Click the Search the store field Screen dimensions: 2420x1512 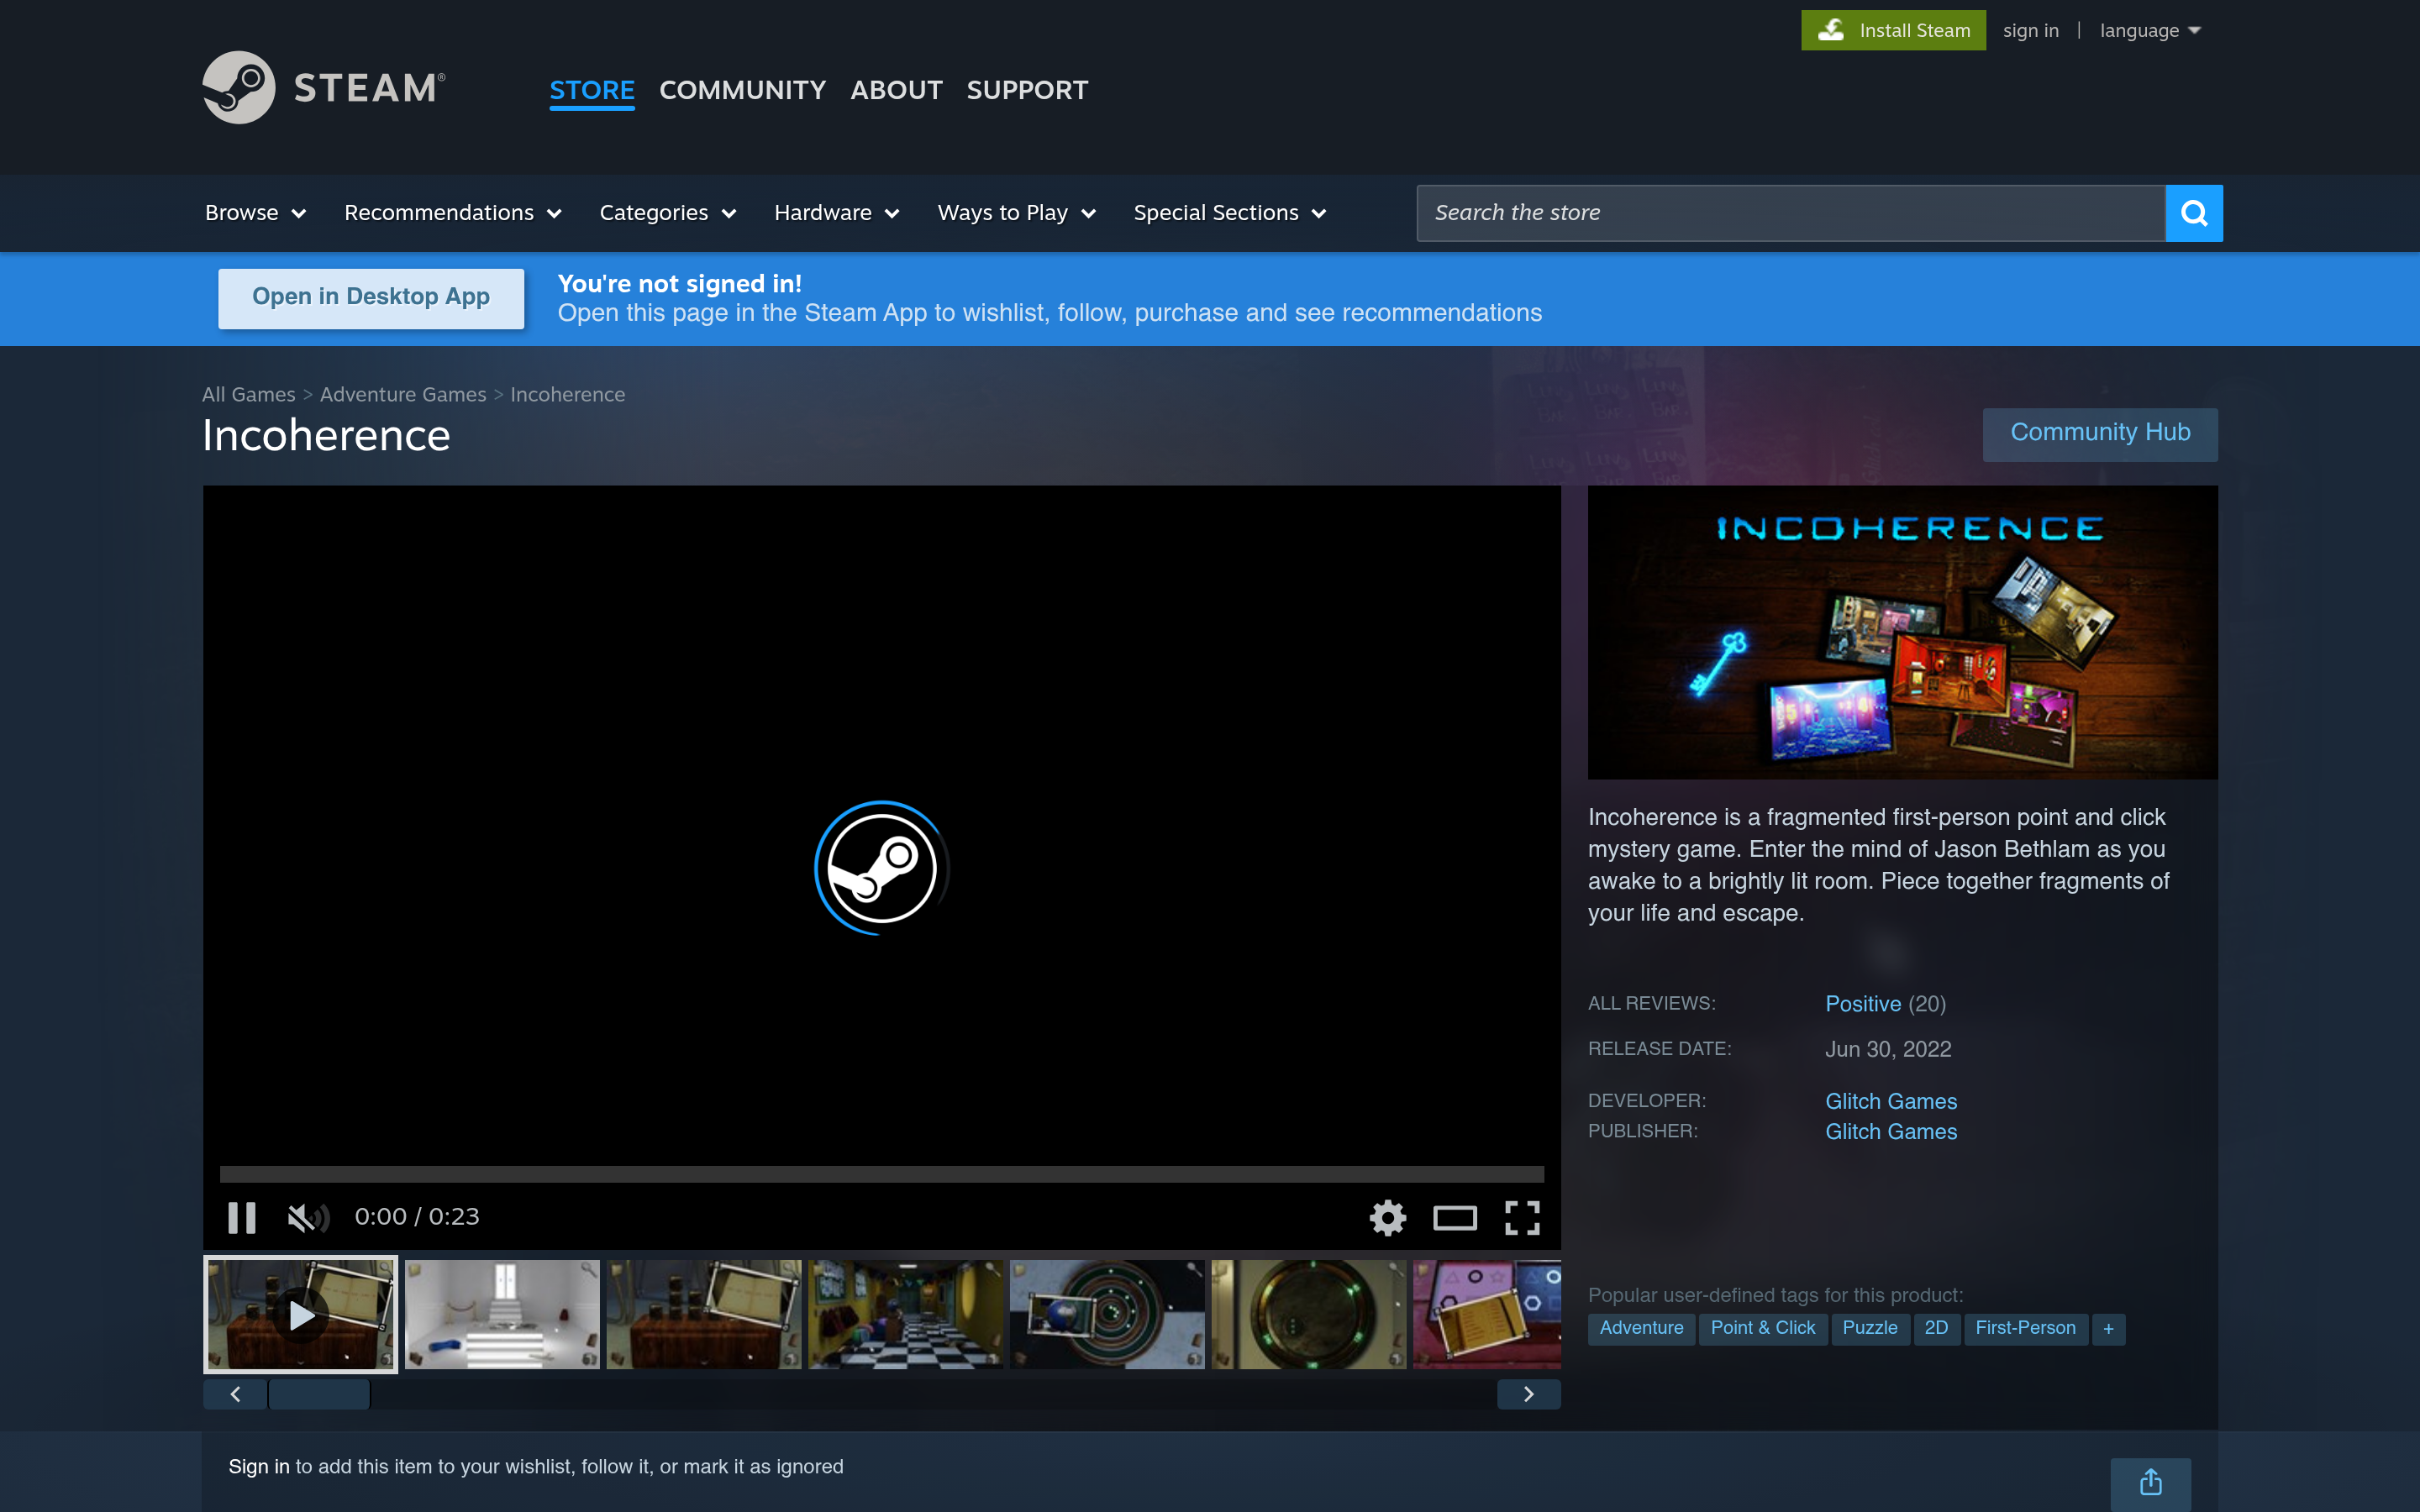(1790, 213)
